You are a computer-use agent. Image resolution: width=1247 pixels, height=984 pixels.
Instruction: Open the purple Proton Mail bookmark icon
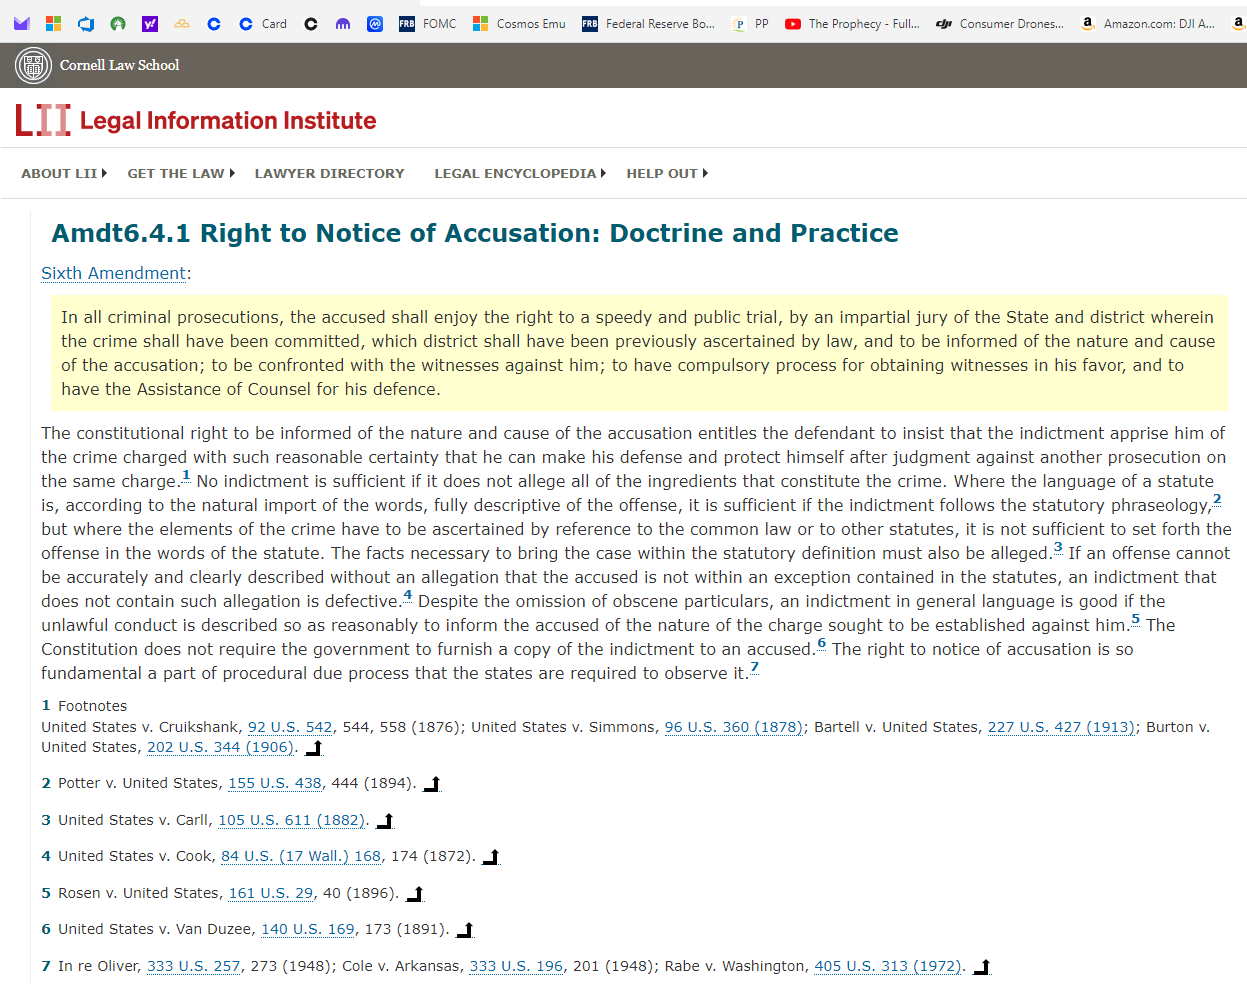[x=22, y=24]
